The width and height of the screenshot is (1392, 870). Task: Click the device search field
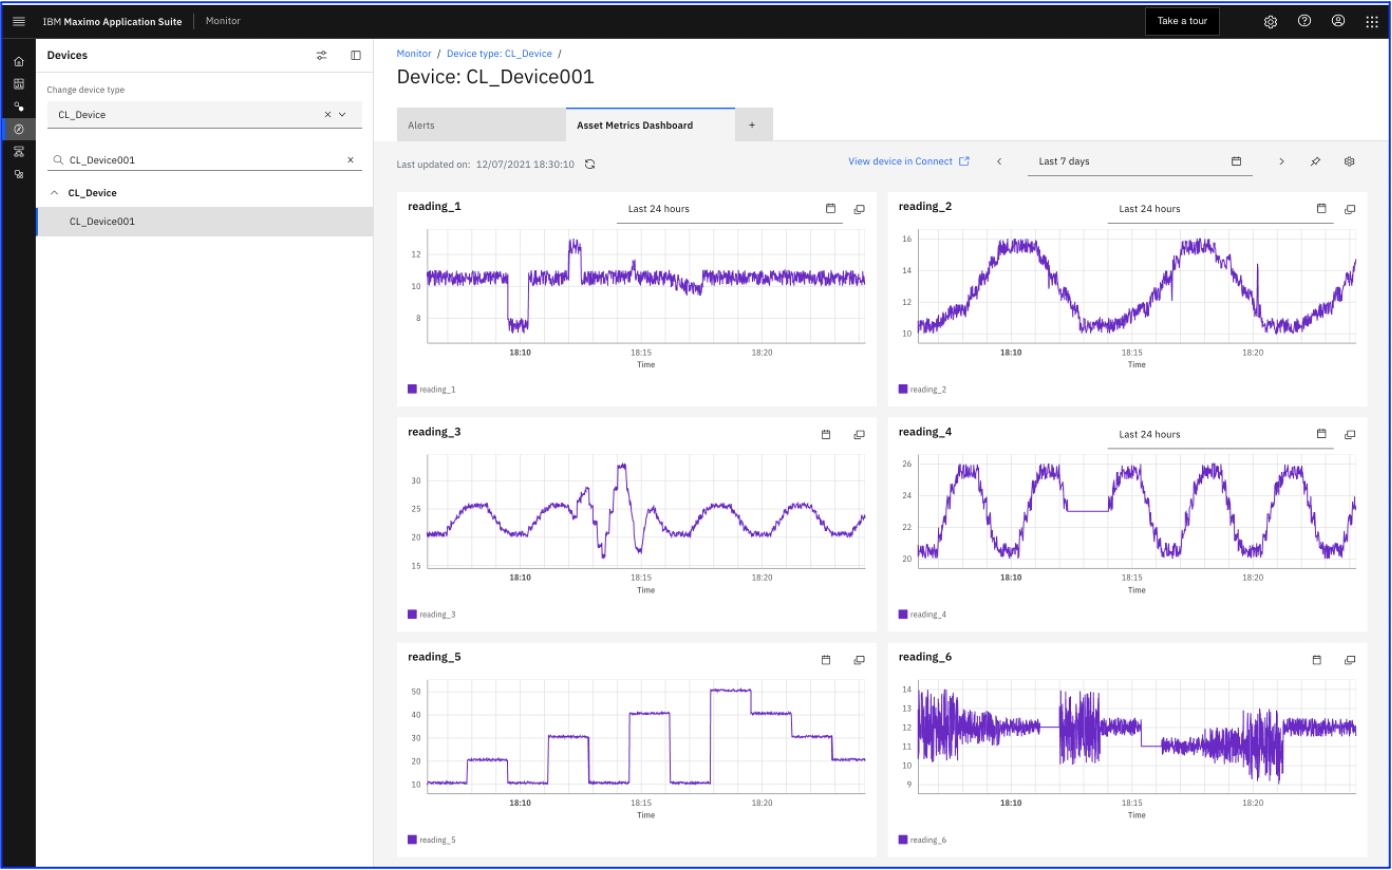(x=204, y=160)
